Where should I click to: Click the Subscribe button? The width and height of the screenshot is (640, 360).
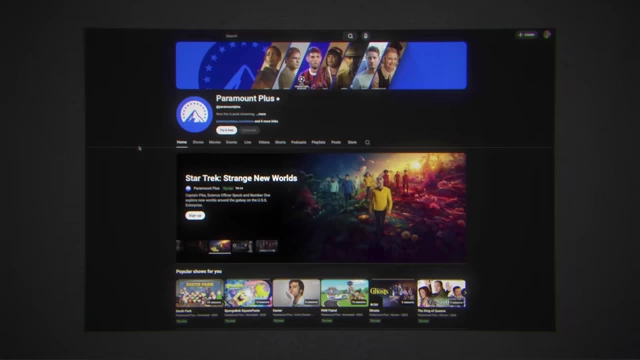(x=249, y=130)
